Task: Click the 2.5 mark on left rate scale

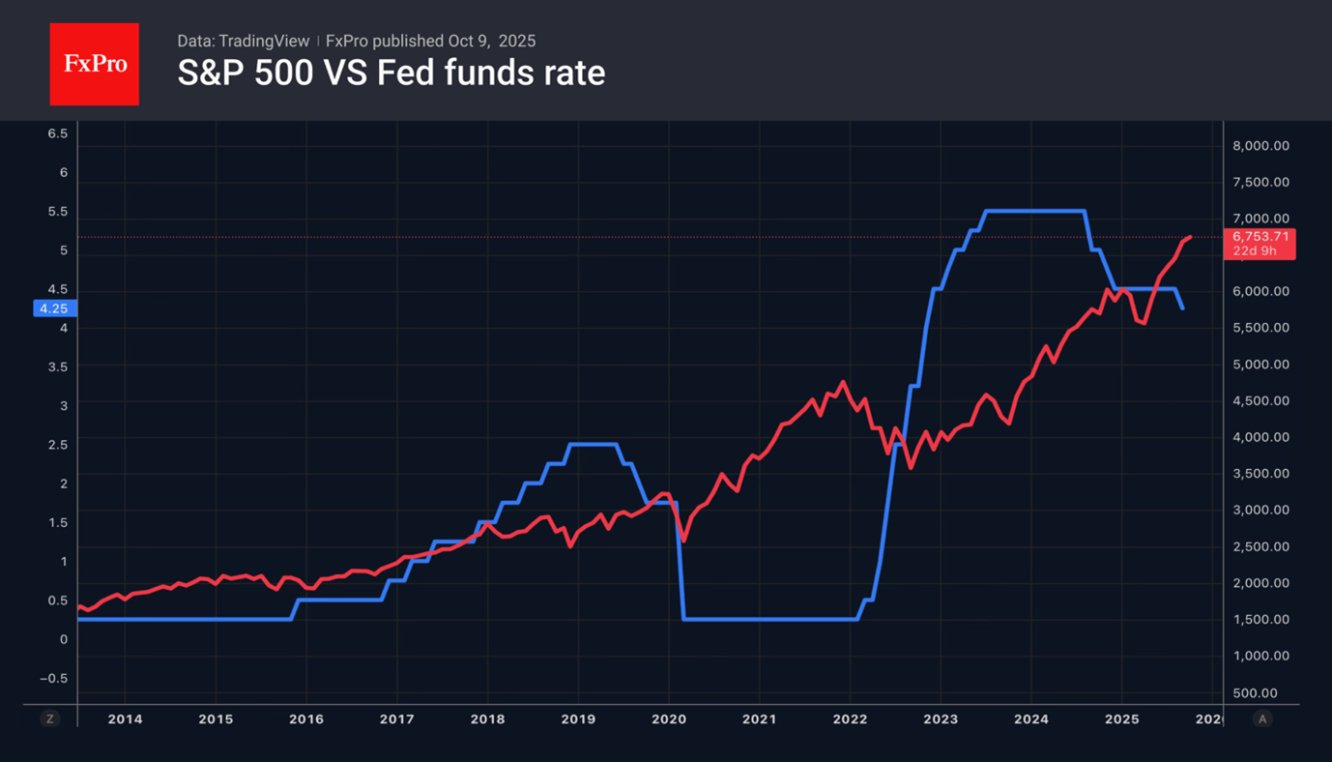Action: (x=58, y=444)
